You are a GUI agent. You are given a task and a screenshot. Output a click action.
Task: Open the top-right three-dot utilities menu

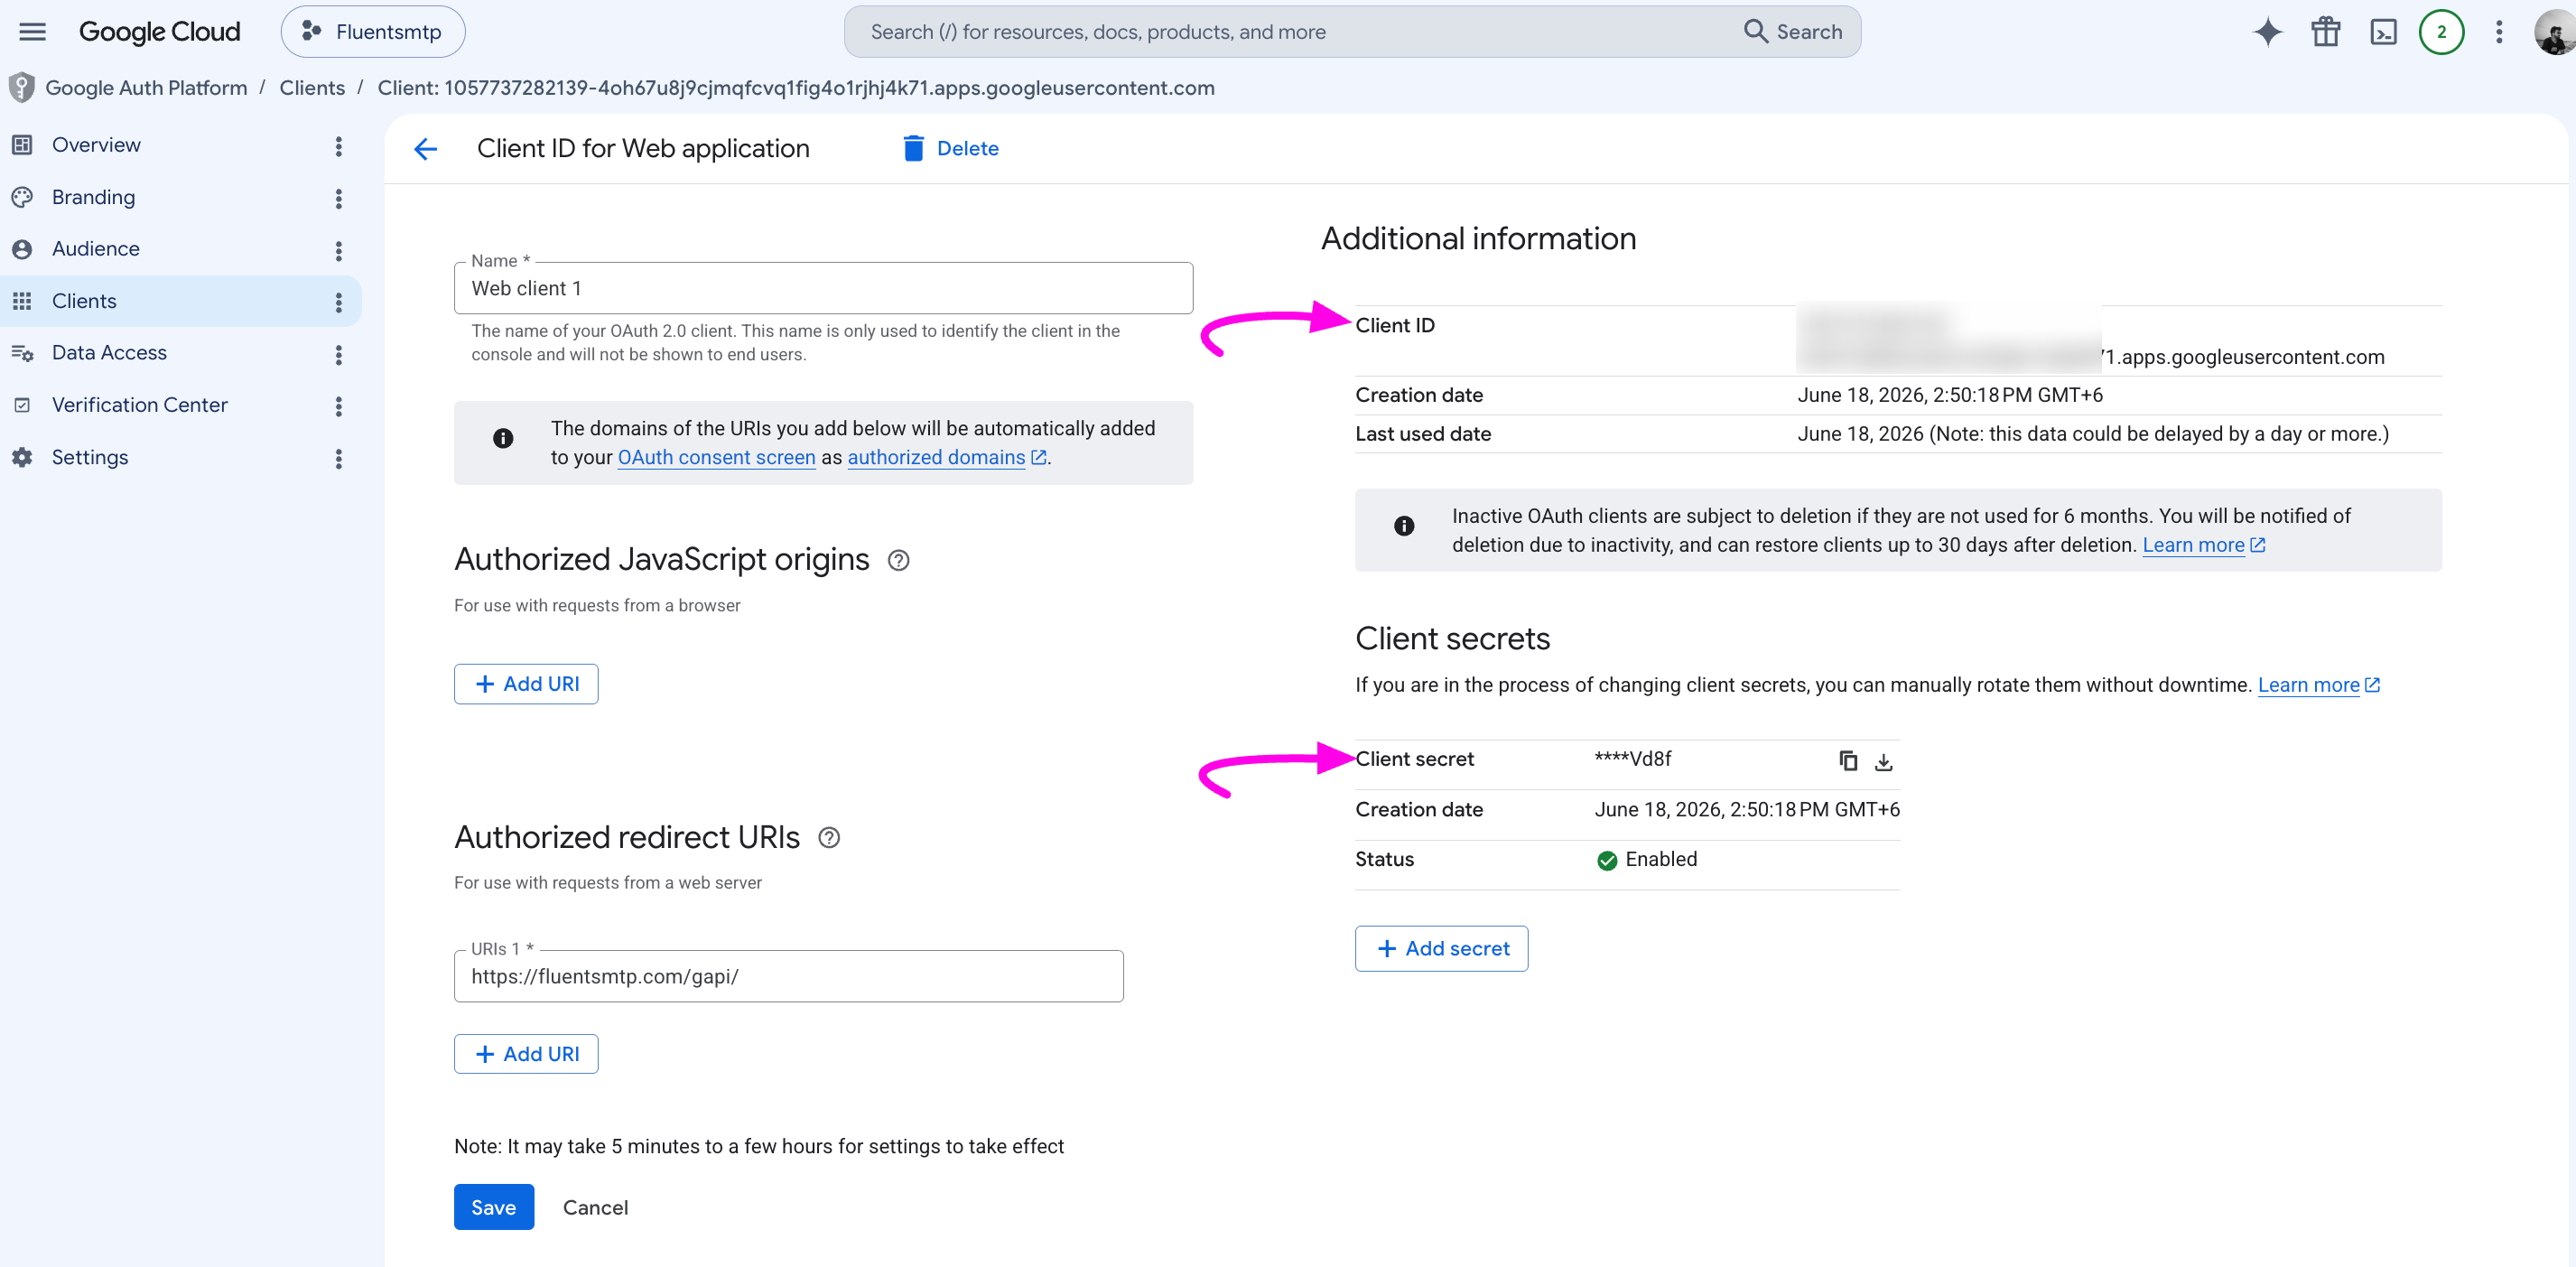coord(2498,32)
